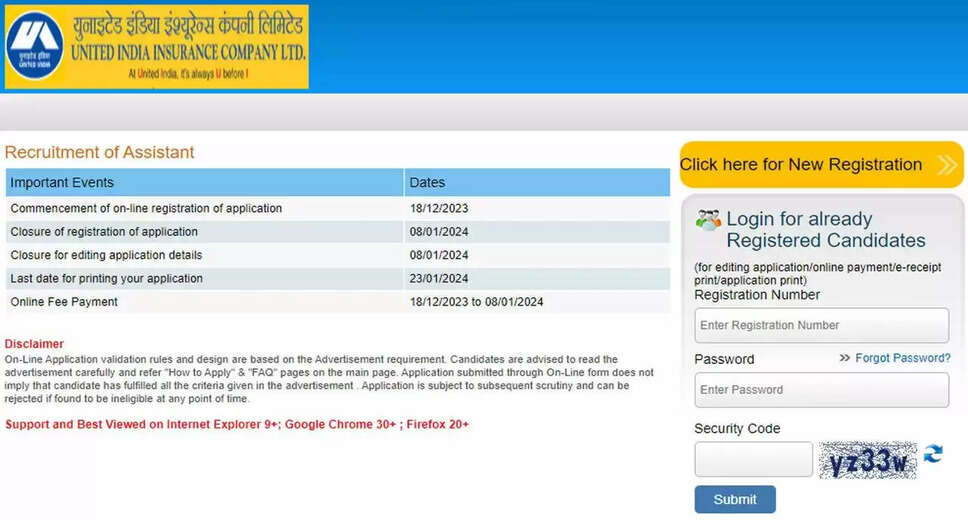Image resolution: width=968 pixels, height=520 pixels.
Task: Select 'Commencement of on-line registration of application' row
Action: tap(338, 209)
